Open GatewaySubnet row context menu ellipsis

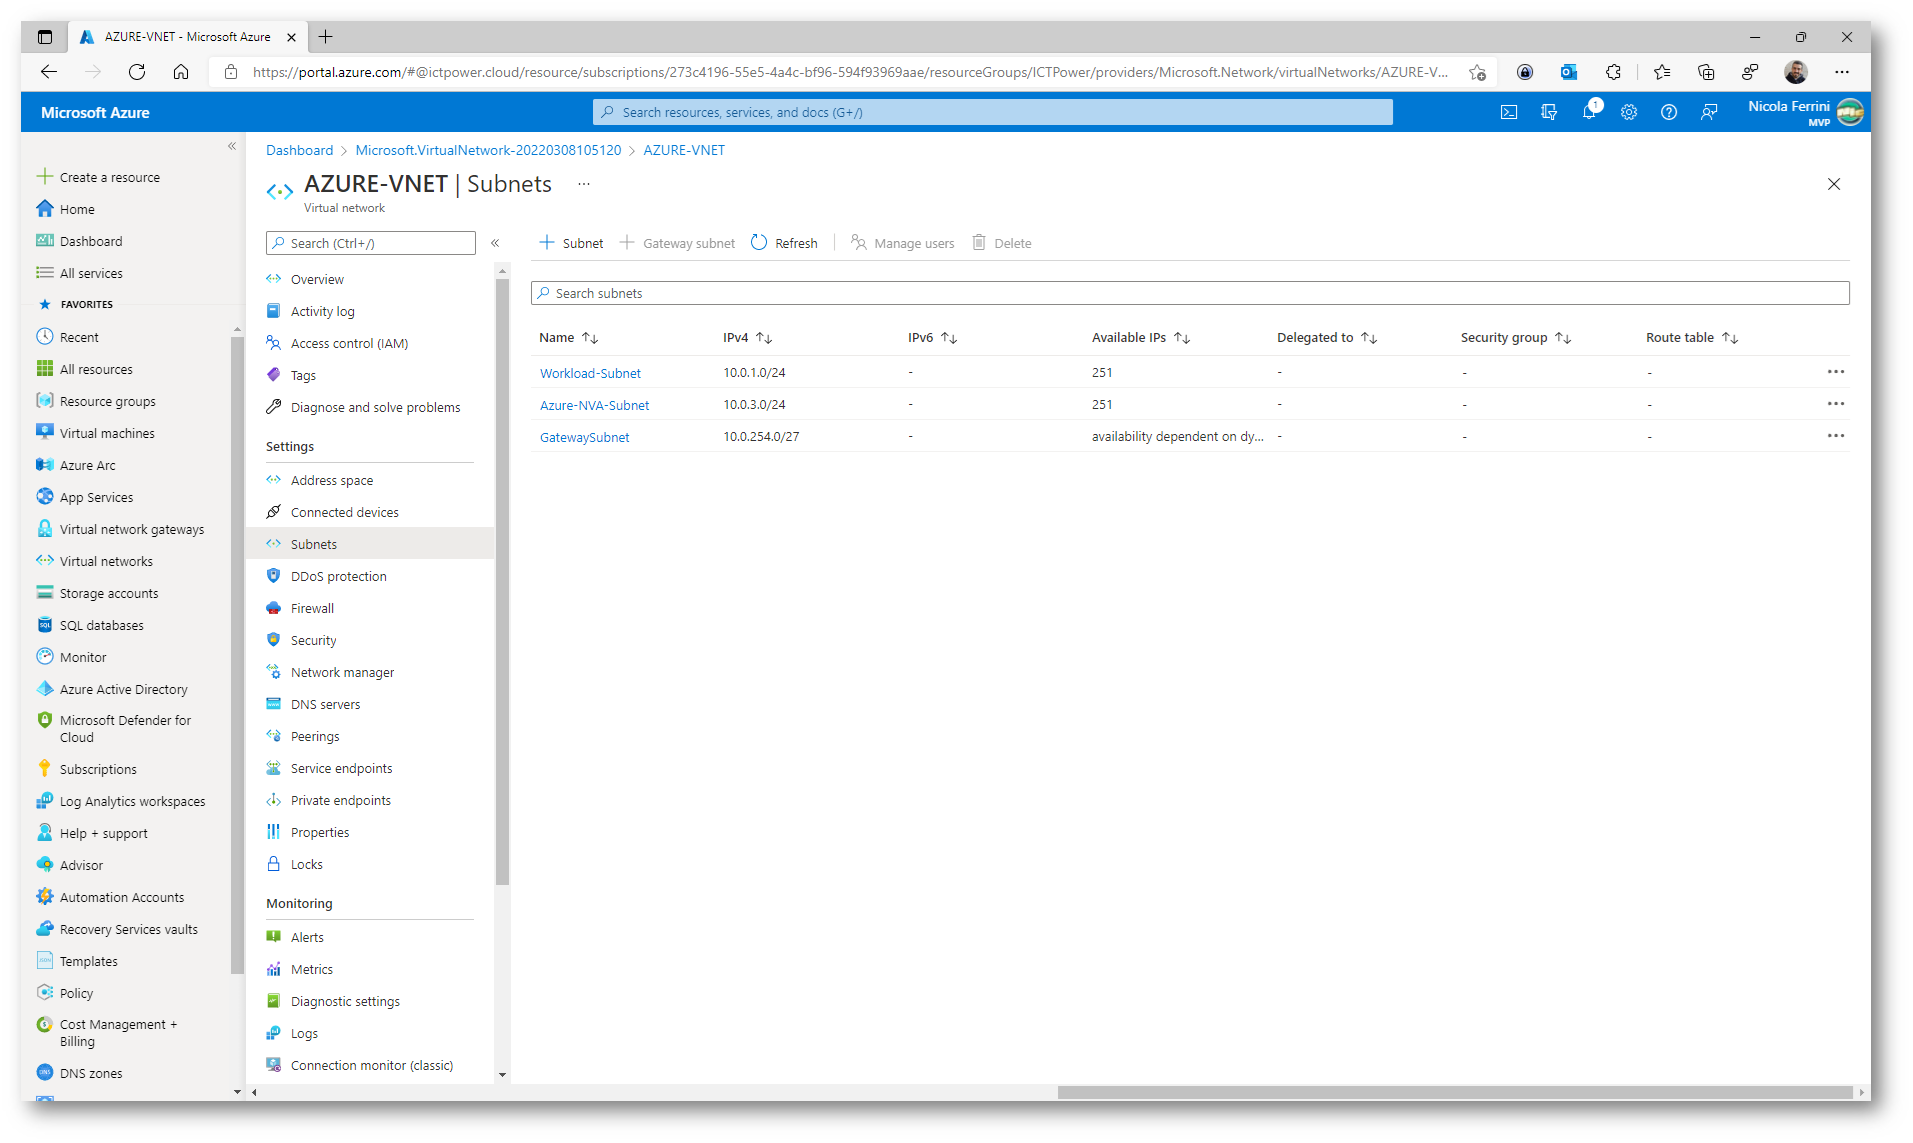(1836, 436)
